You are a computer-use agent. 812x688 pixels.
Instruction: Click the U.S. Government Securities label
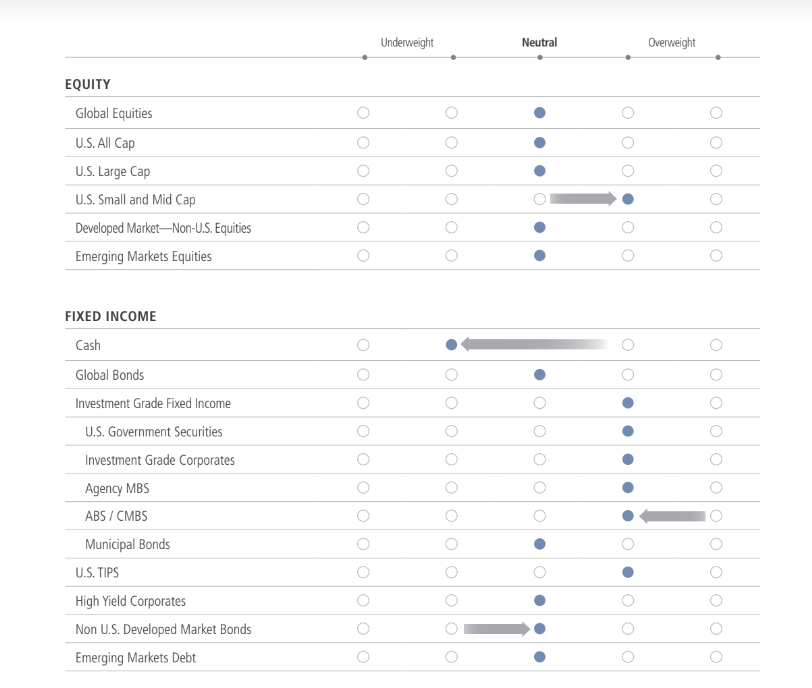[154, 432]
